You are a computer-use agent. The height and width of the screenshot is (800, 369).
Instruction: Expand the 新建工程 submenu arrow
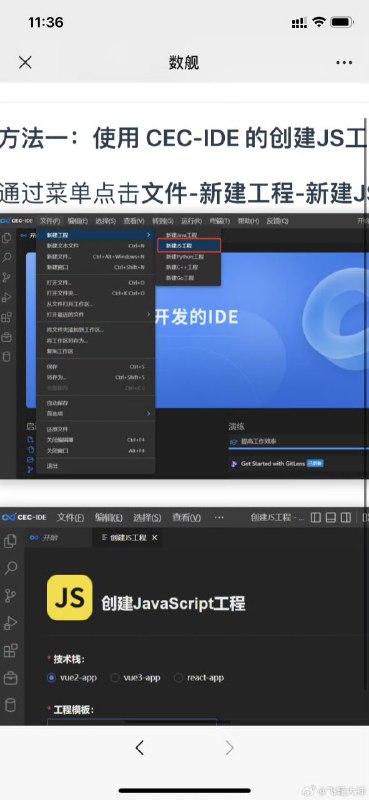(149, 235)
